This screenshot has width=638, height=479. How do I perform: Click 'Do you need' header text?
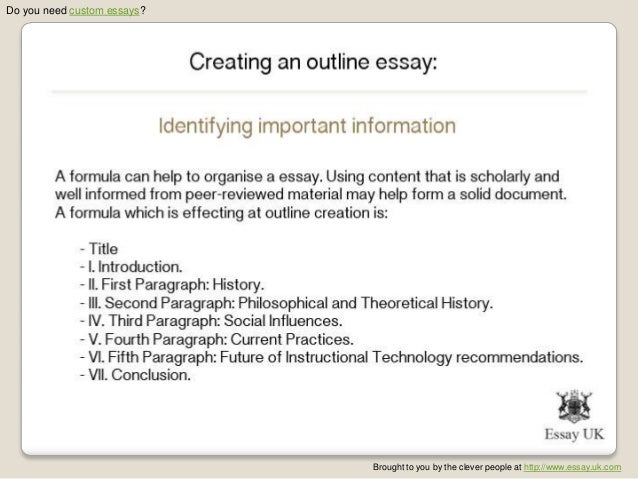(36, 10)
